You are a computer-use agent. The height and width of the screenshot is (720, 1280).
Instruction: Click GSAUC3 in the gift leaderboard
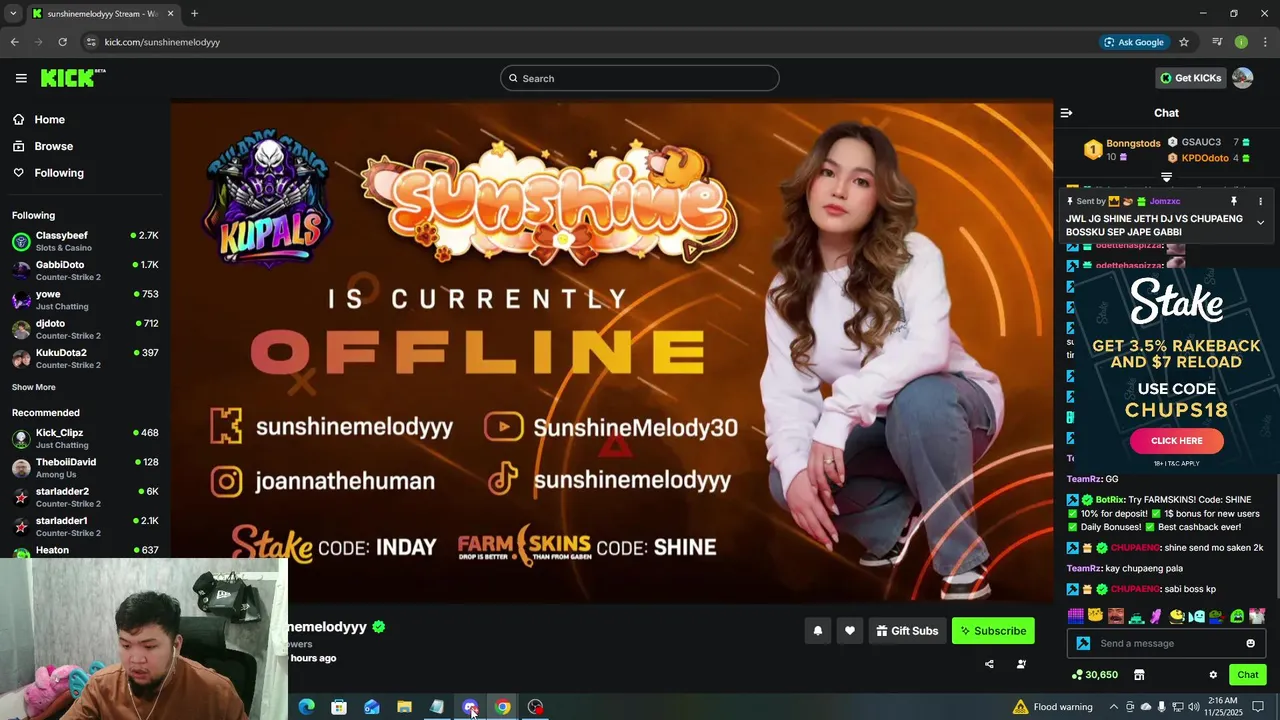coord(1201,142)
